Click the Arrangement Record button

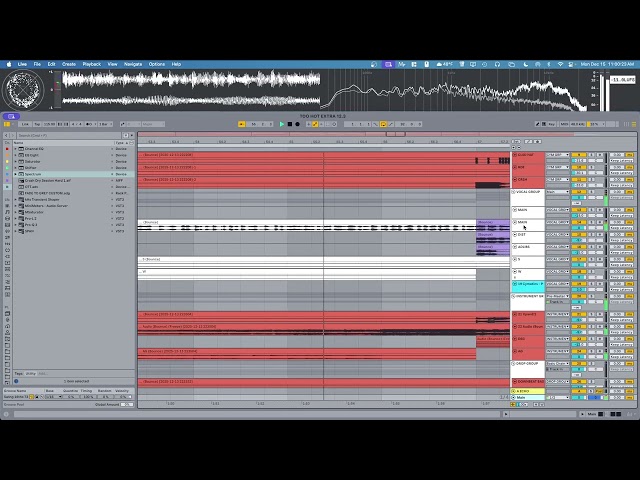coord(298,124)
